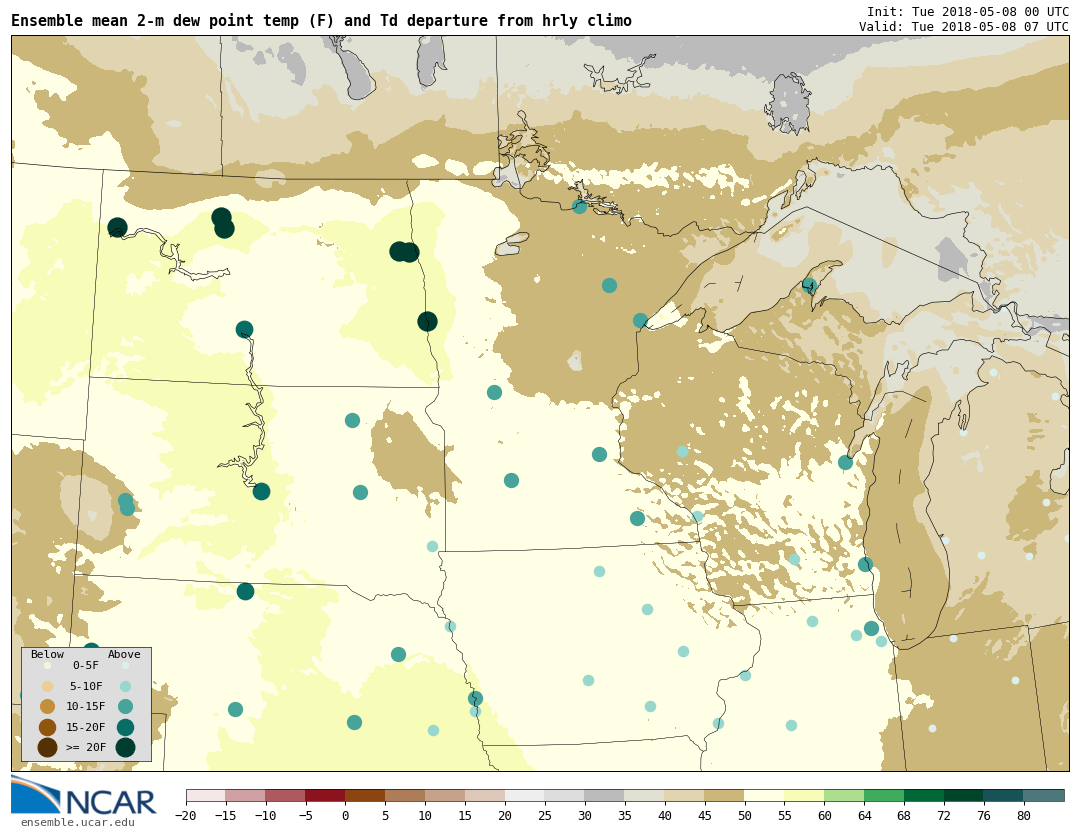
Task: Click the 'Below' legend heading
Action: pyautogui.click(x=48, y=654)
